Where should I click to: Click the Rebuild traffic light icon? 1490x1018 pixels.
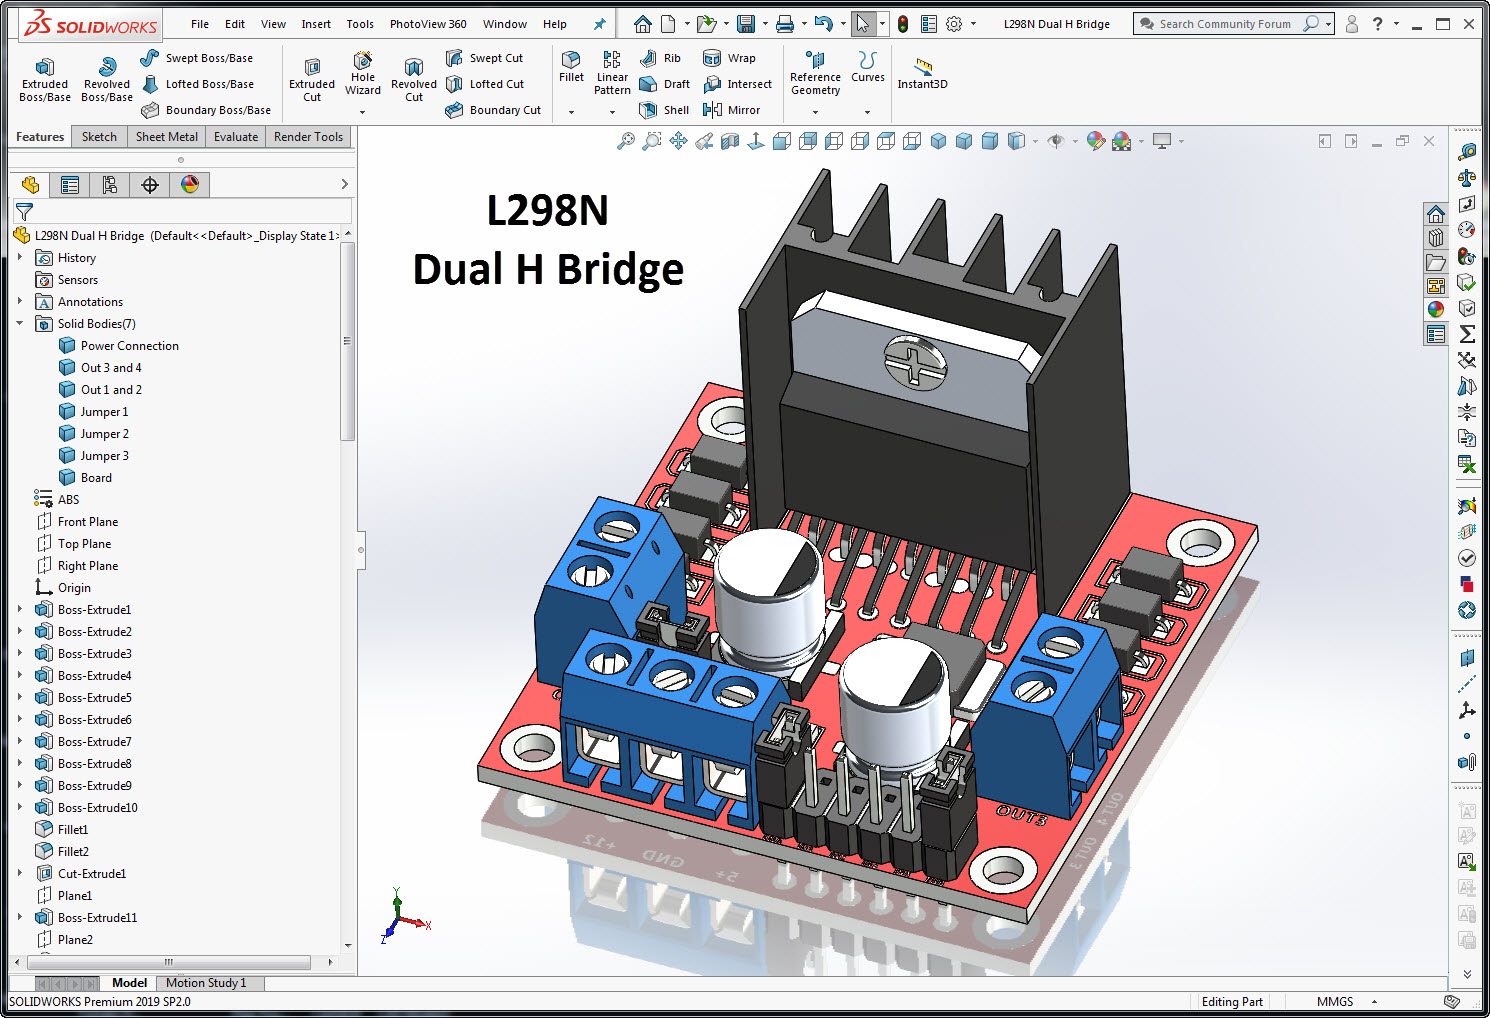click(903, 24)
